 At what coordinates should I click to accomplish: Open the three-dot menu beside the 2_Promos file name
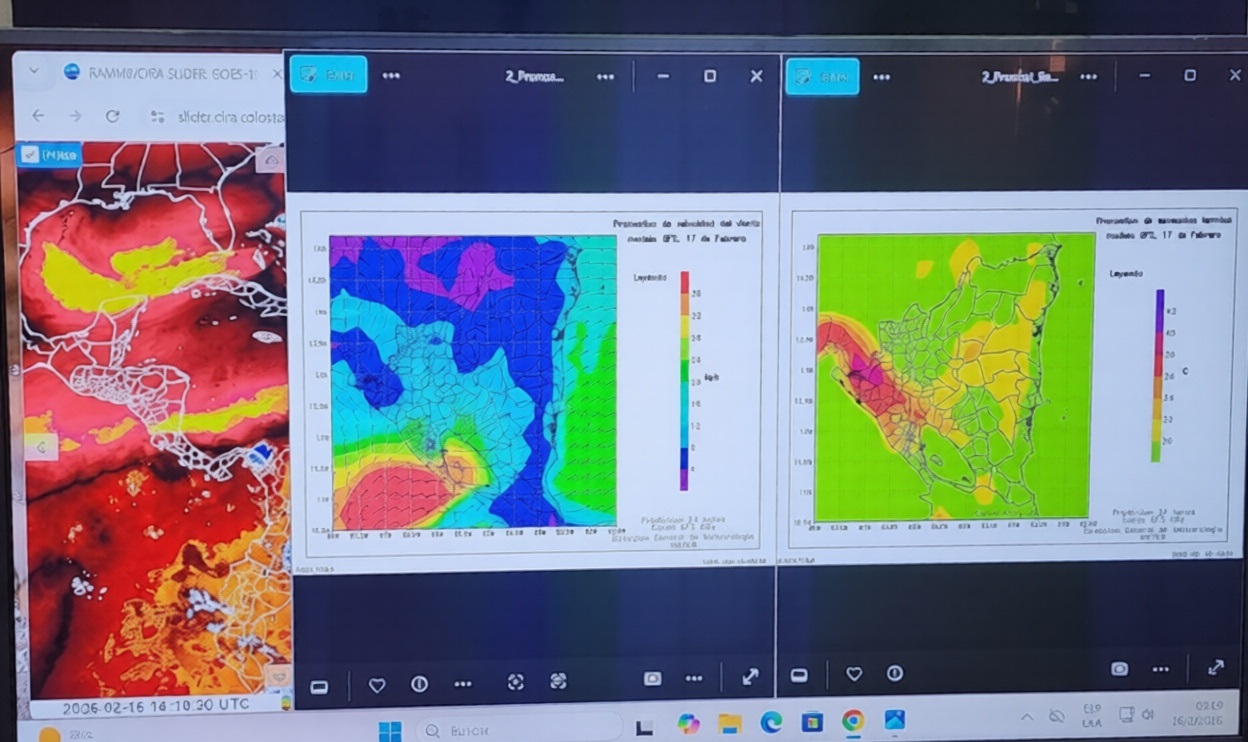605,77
